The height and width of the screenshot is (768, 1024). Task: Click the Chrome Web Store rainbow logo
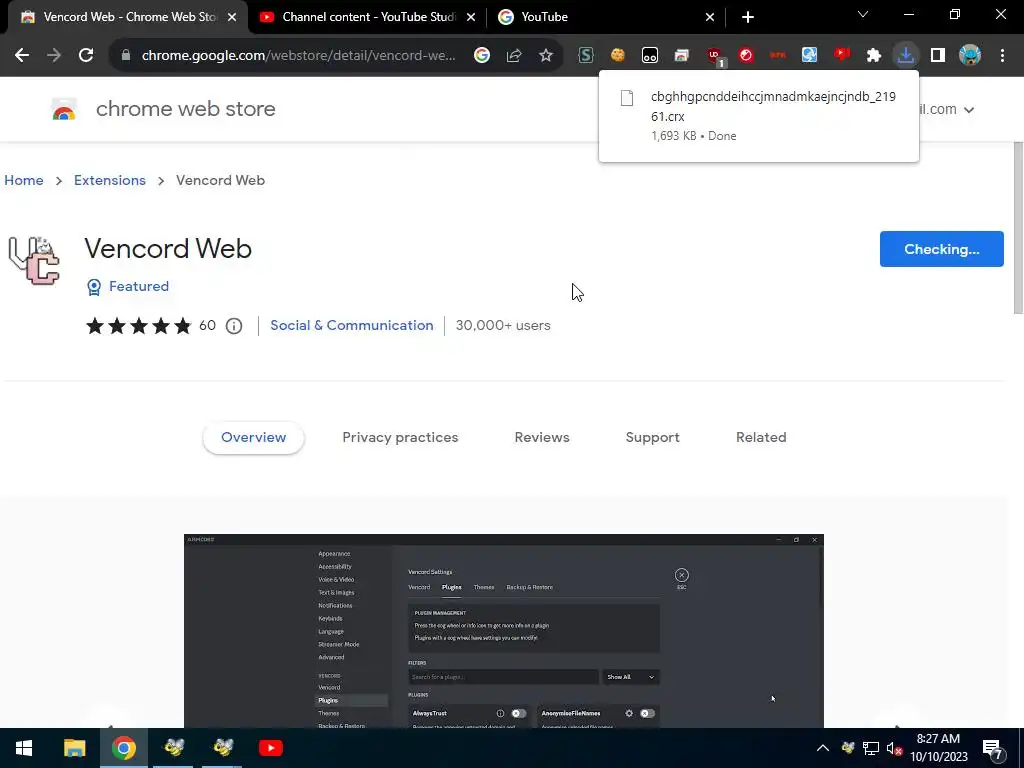(x=64, y=109)
